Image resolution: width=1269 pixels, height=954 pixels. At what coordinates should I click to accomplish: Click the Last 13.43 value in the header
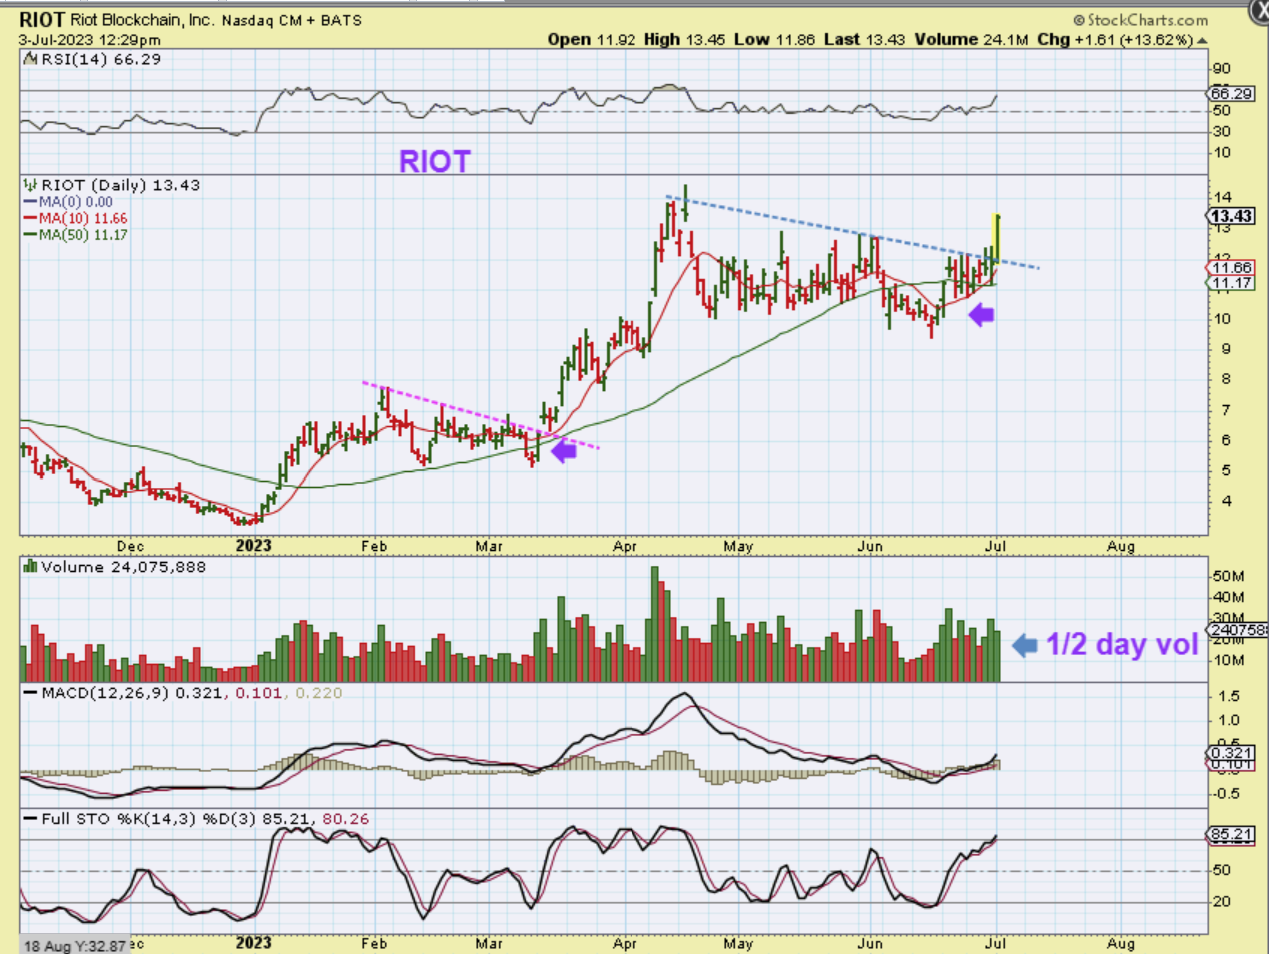pyautogui.click(x=864, y=40)
